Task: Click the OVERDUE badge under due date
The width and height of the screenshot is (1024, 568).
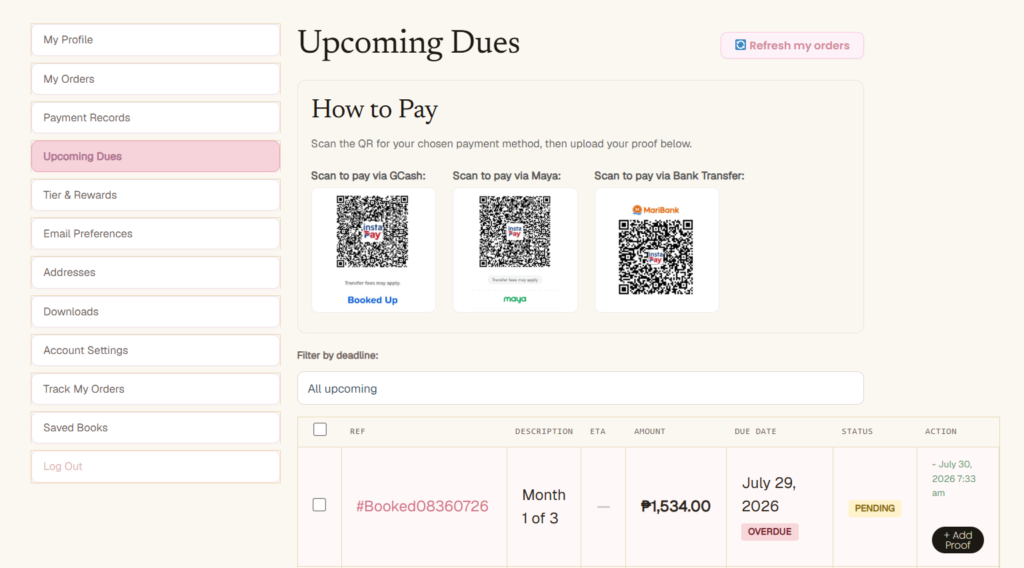Action: [x=769, y=531]
